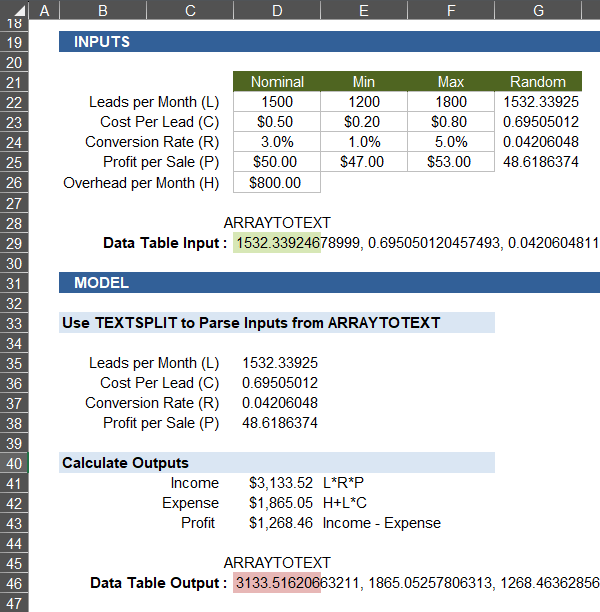Click the L*R*P formula note
The width and height of the screenshot is (600, 612).
(343, 483)
